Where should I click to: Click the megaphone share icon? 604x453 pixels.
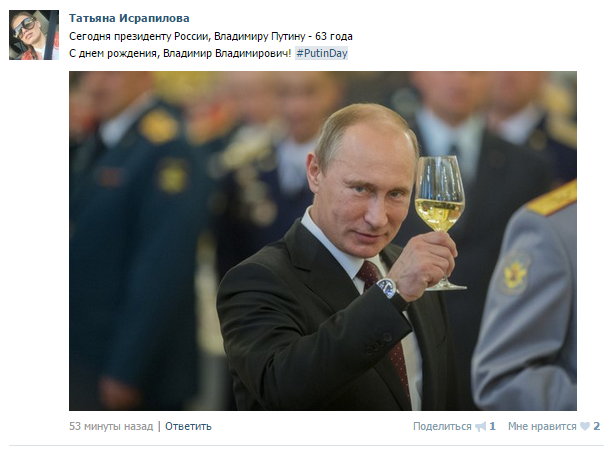tap(480, 426)
